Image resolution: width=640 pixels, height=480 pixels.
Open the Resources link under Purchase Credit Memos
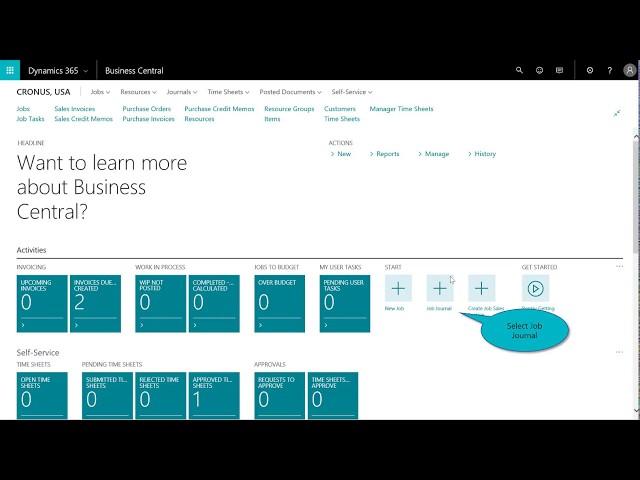pyautogui.click(x=199, y=119)
